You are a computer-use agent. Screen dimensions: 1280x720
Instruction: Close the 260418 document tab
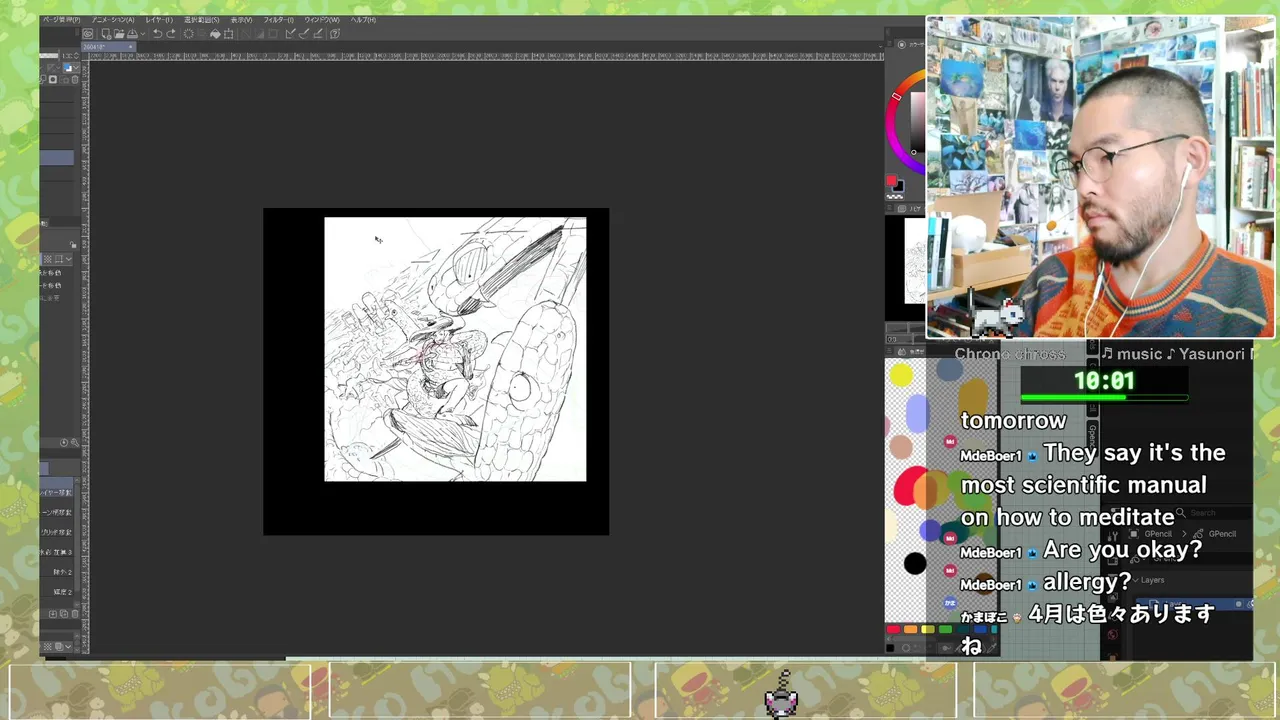(130, 47)
